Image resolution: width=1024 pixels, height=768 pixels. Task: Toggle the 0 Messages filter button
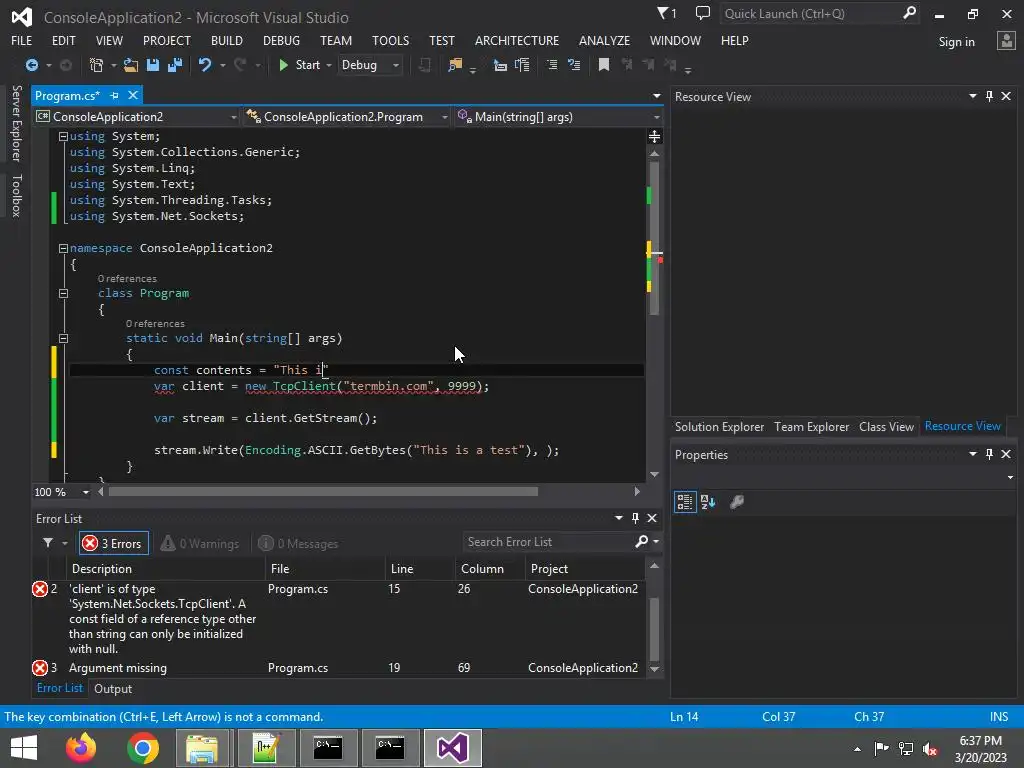click(x=298, y=543)
